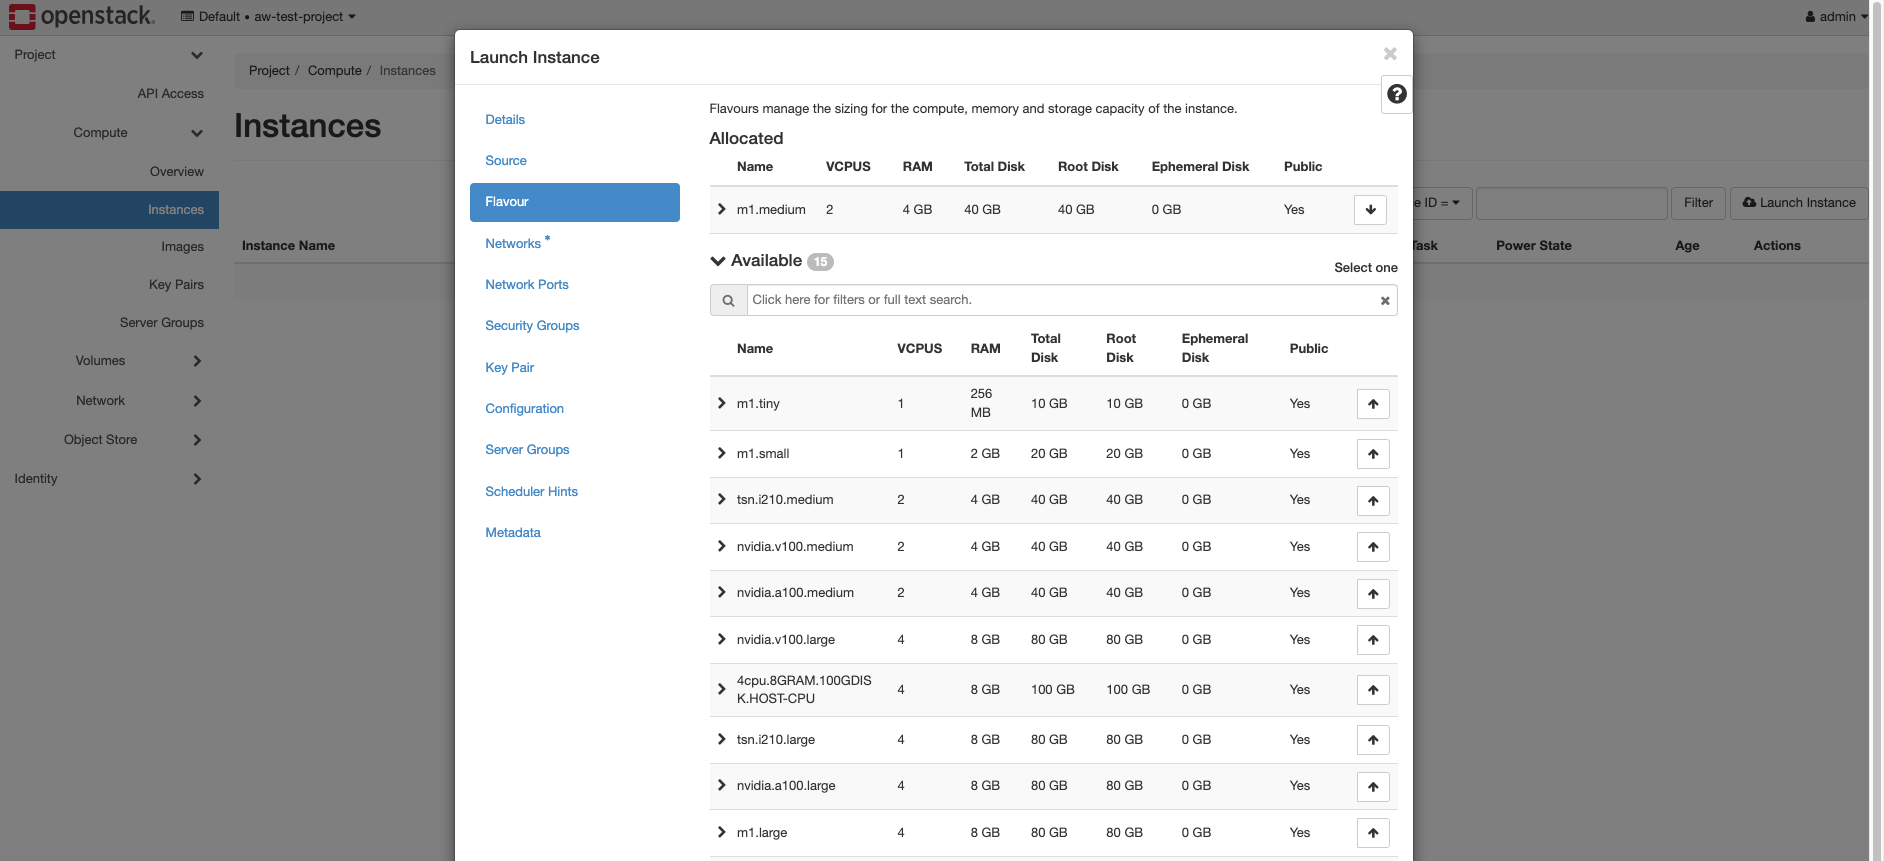
Task: Expand 4cpu.8GRAM.100GDISK.HOST-CPU row details
Action: (x=721, y=689)
